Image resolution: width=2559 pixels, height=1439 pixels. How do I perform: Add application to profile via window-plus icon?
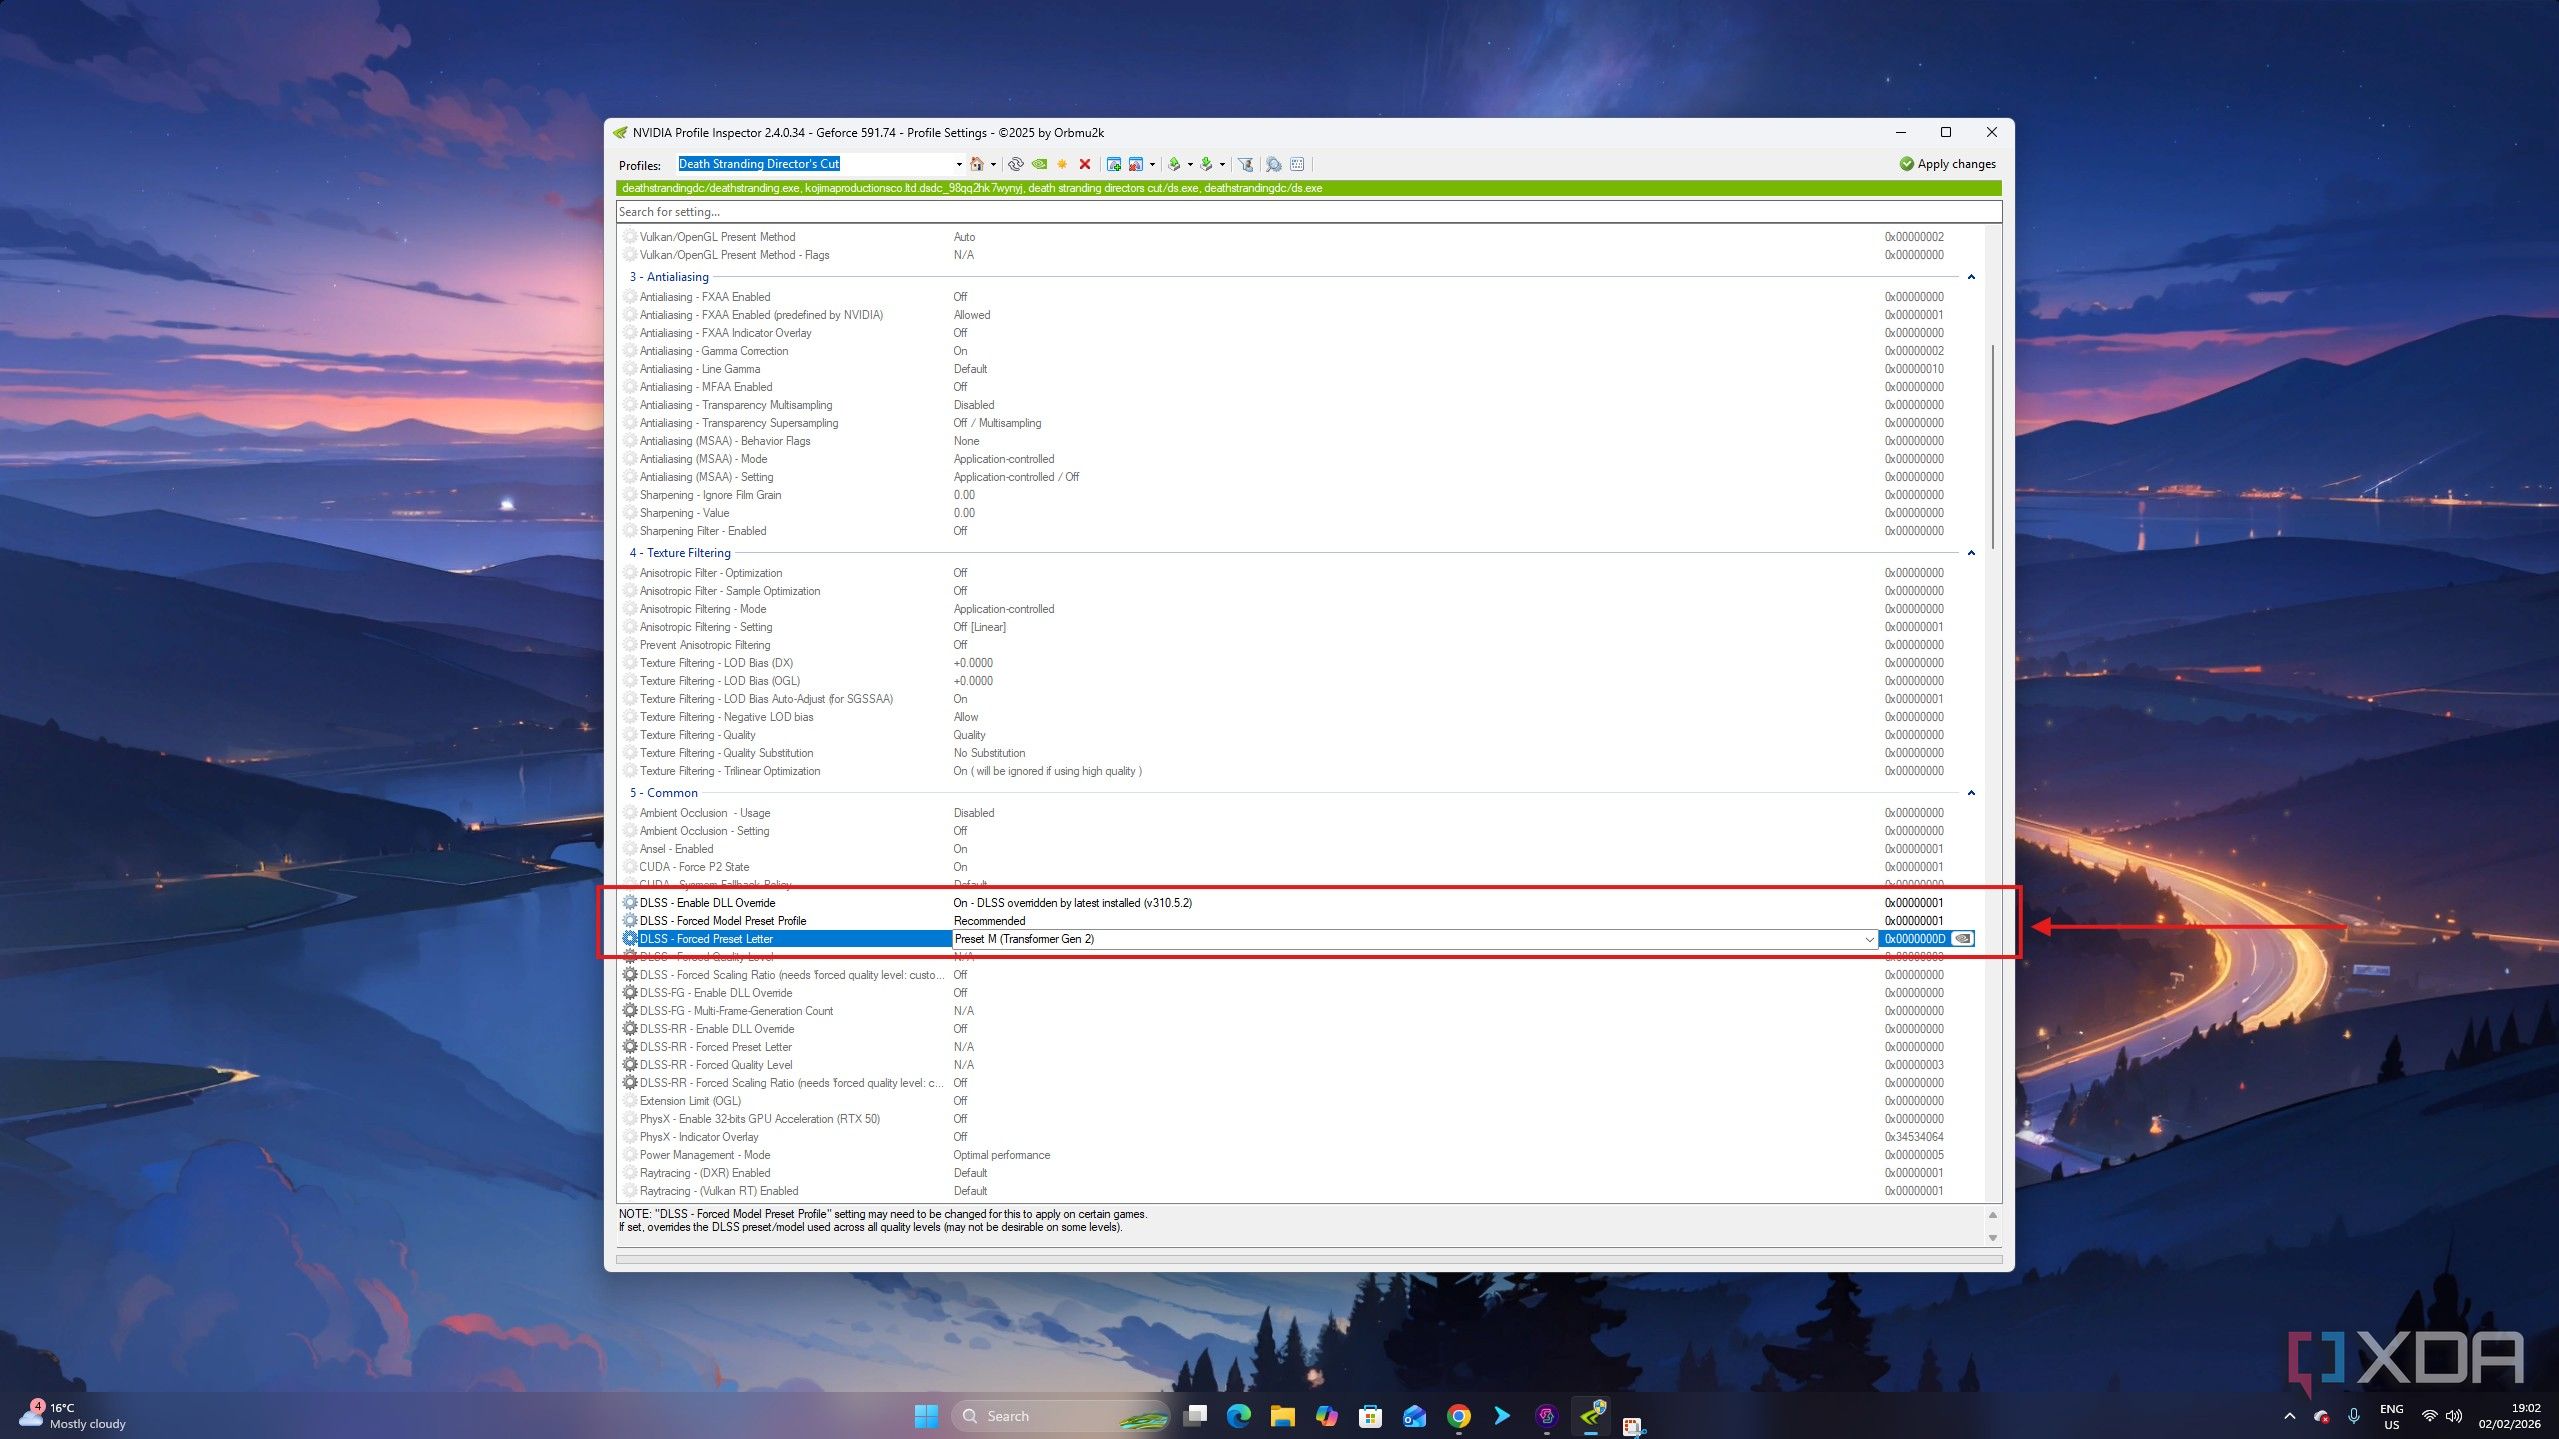(x=1113, y=164)
